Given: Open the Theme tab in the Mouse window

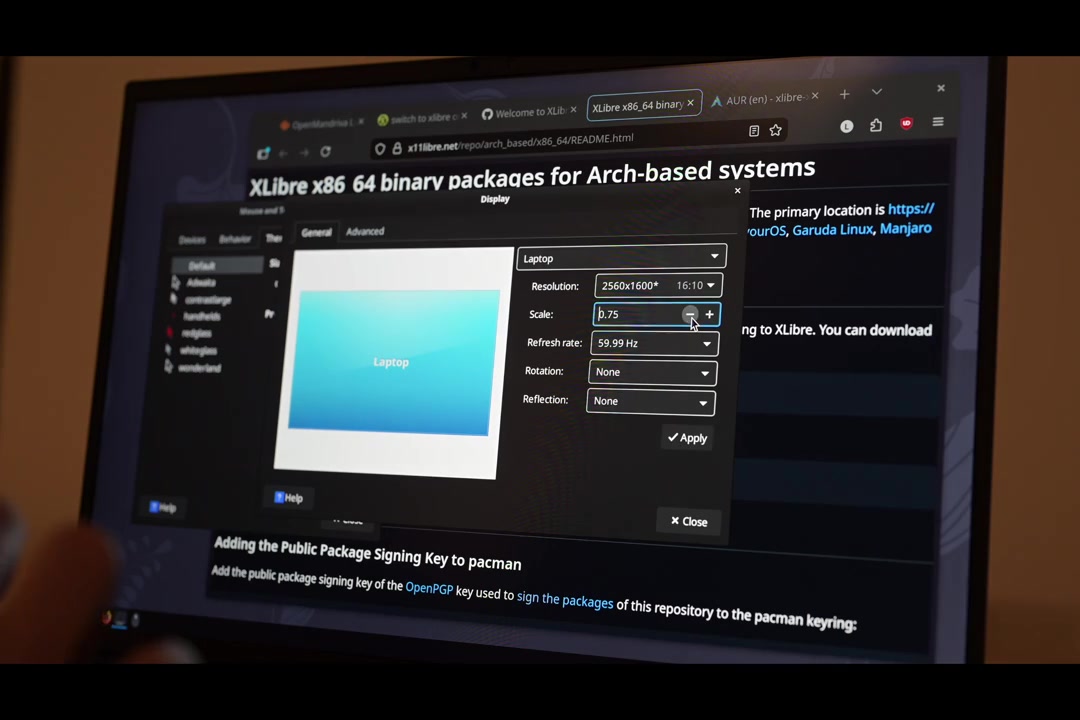Looking at the screenshot, I should 273,238.
